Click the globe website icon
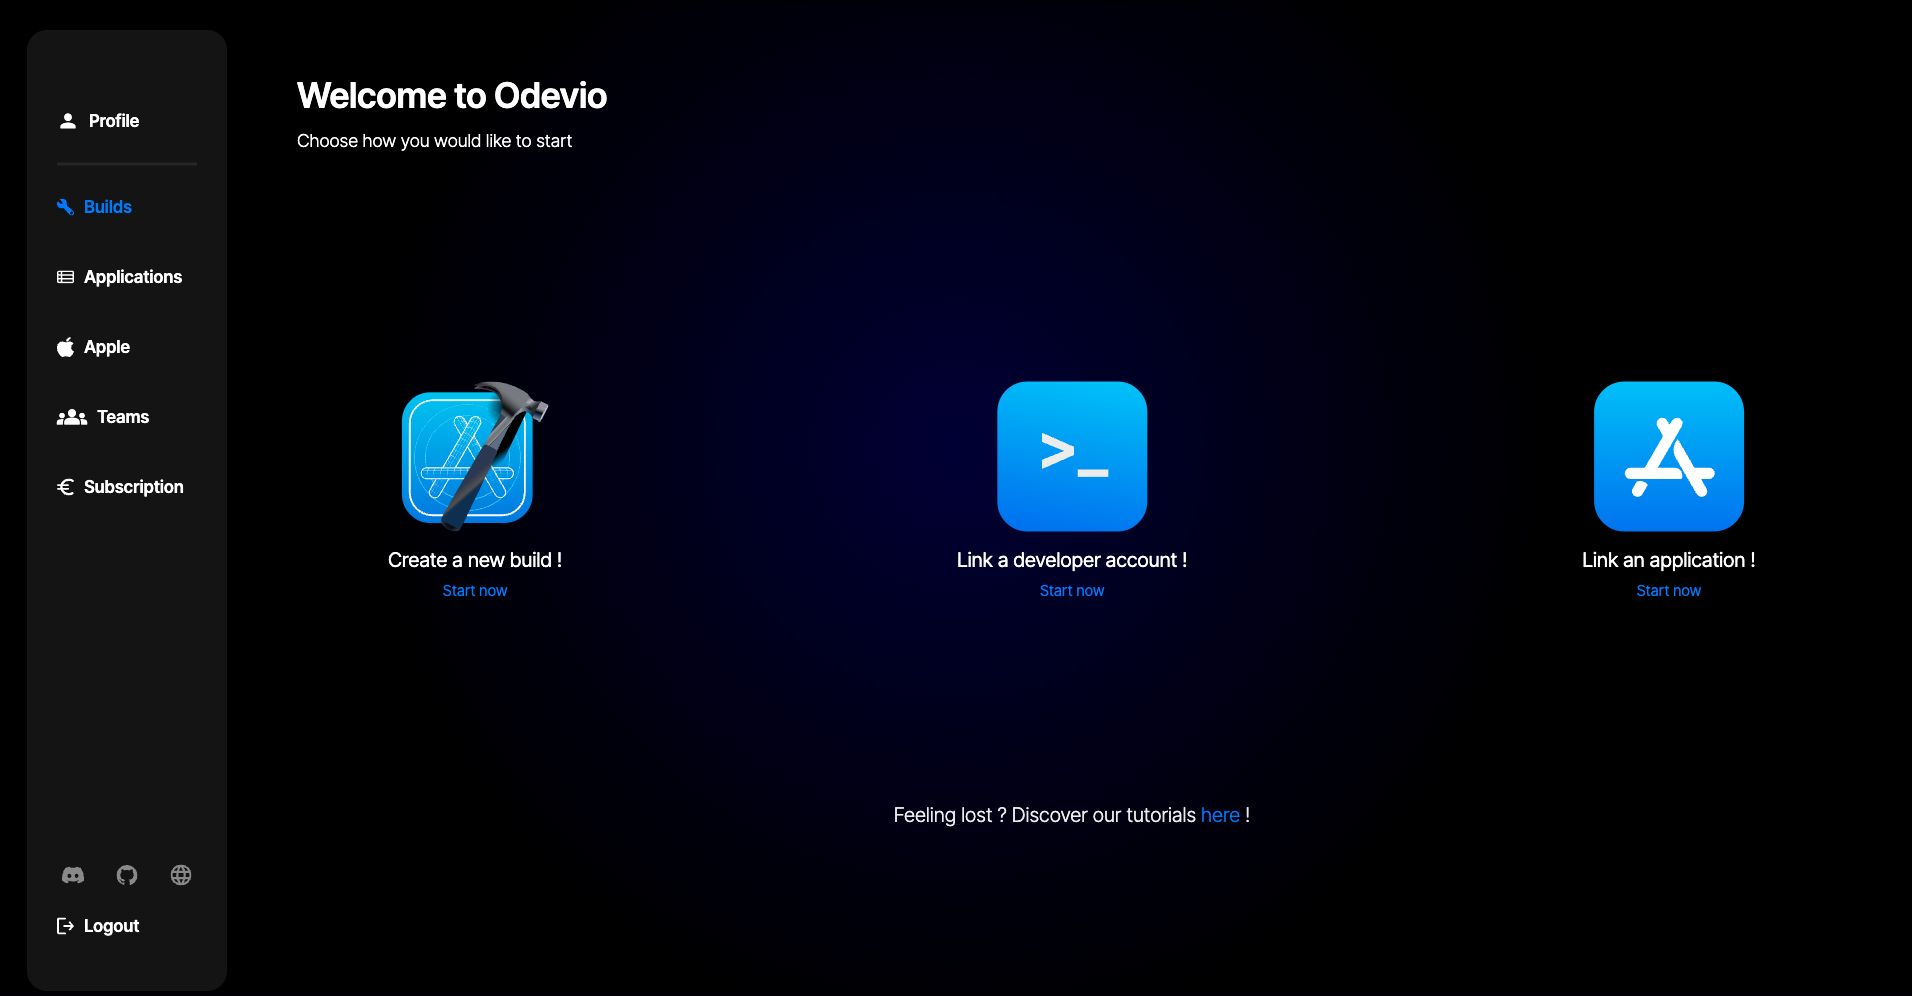This screenshot has height=996, width=1912. point(181,875)
